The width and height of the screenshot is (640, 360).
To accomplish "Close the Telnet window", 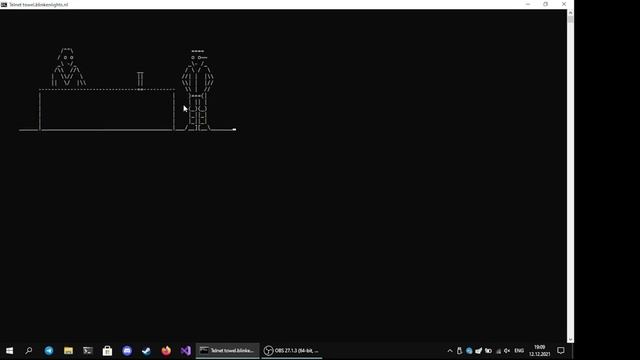I will 564,4.
